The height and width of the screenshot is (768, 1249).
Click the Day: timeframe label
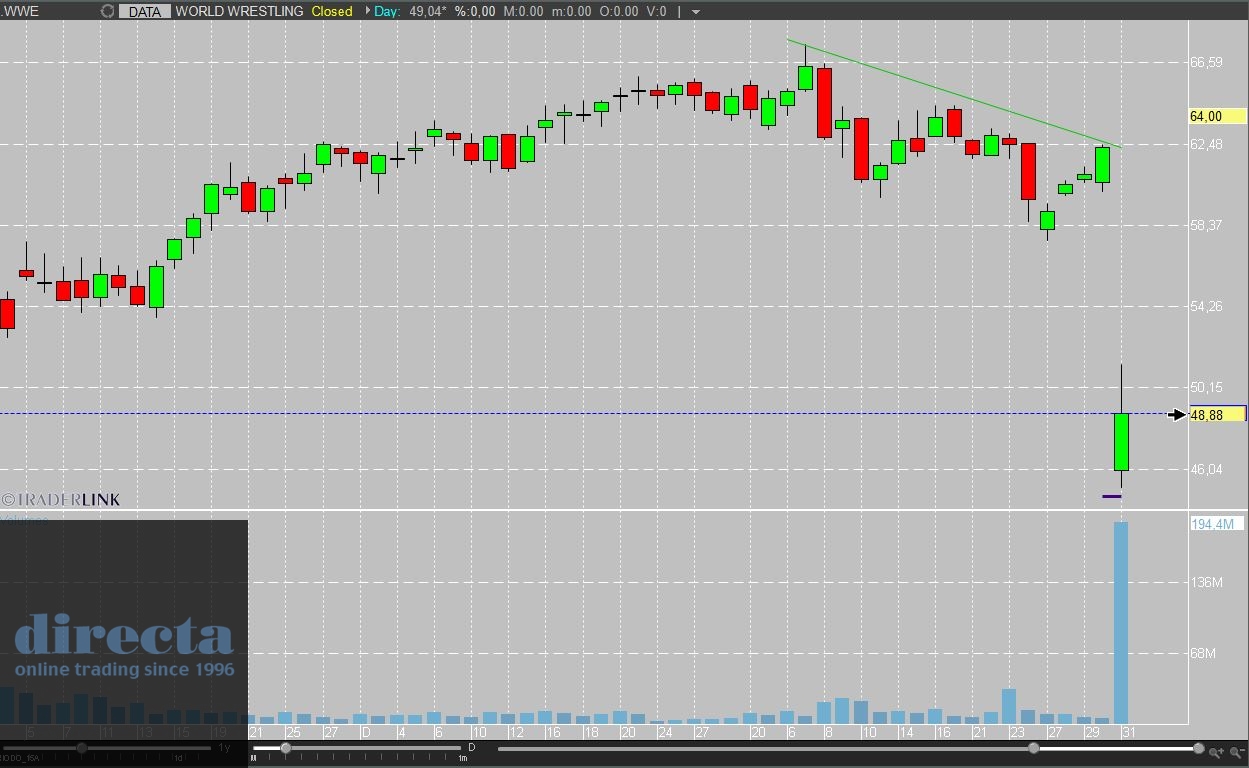click(386, 11)
